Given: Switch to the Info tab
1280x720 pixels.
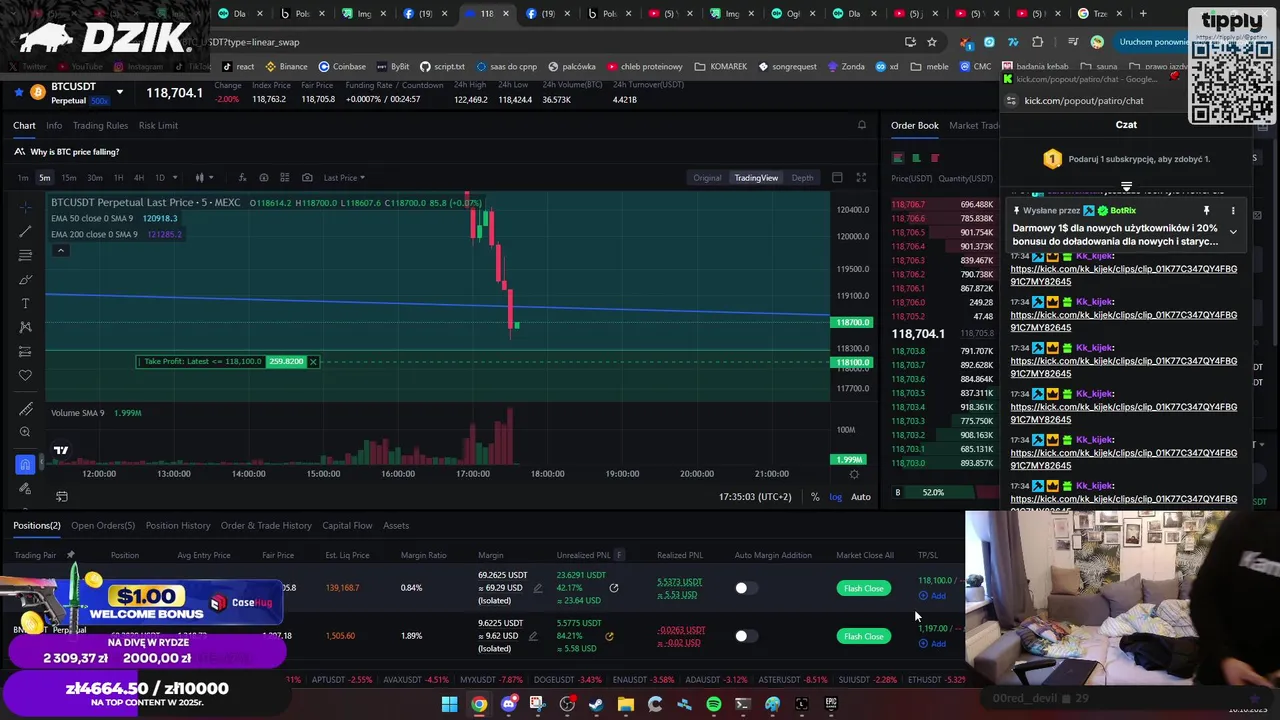Looking at the screenshot, I should [x=54, y=125].
